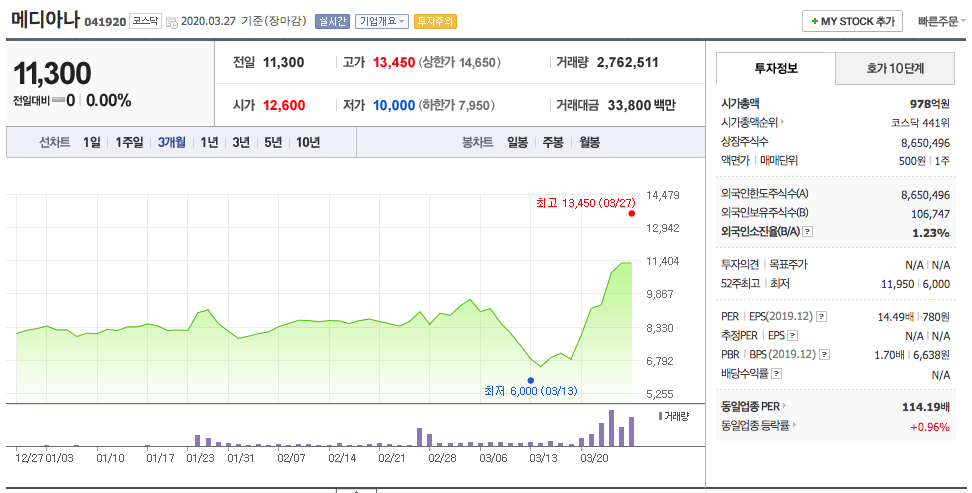The width and height of the screenshot is (972, 493).
Task: Open the 동일업종 등락률 link
Action: click(x=758, y=426)
